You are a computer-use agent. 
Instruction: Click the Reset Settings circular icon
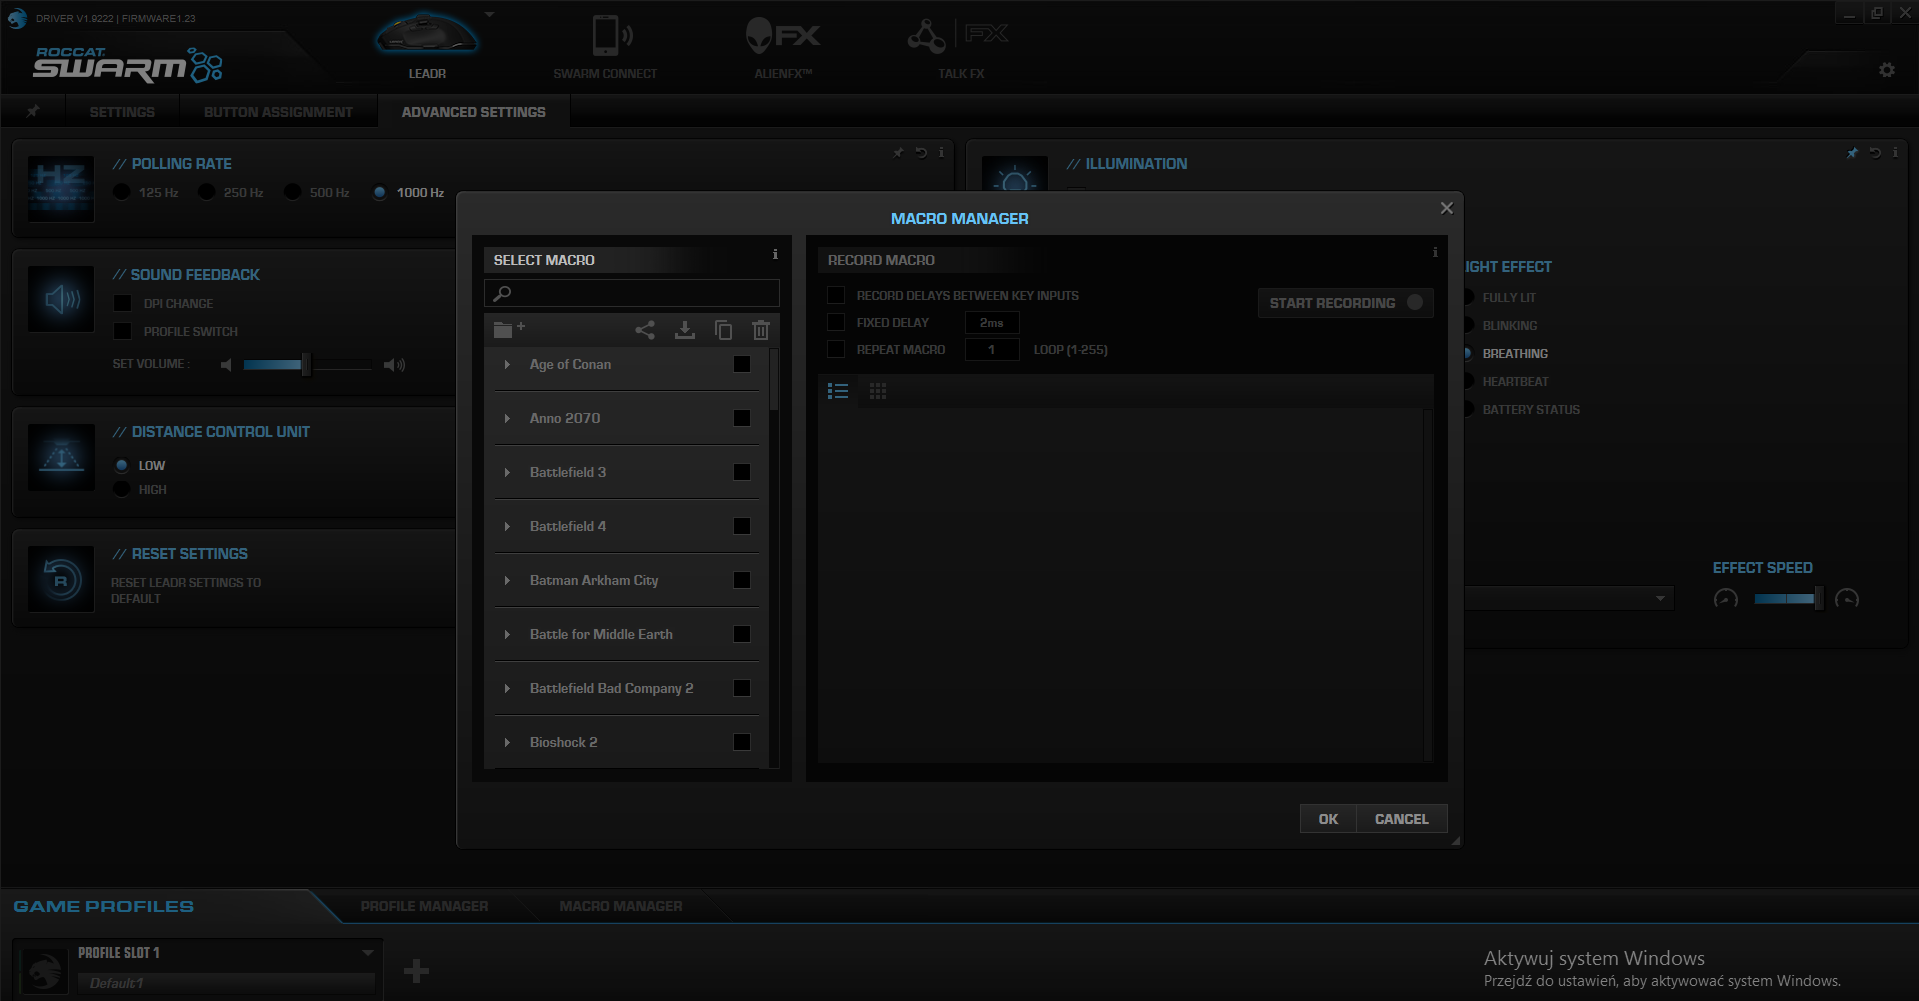pos(61,579)
